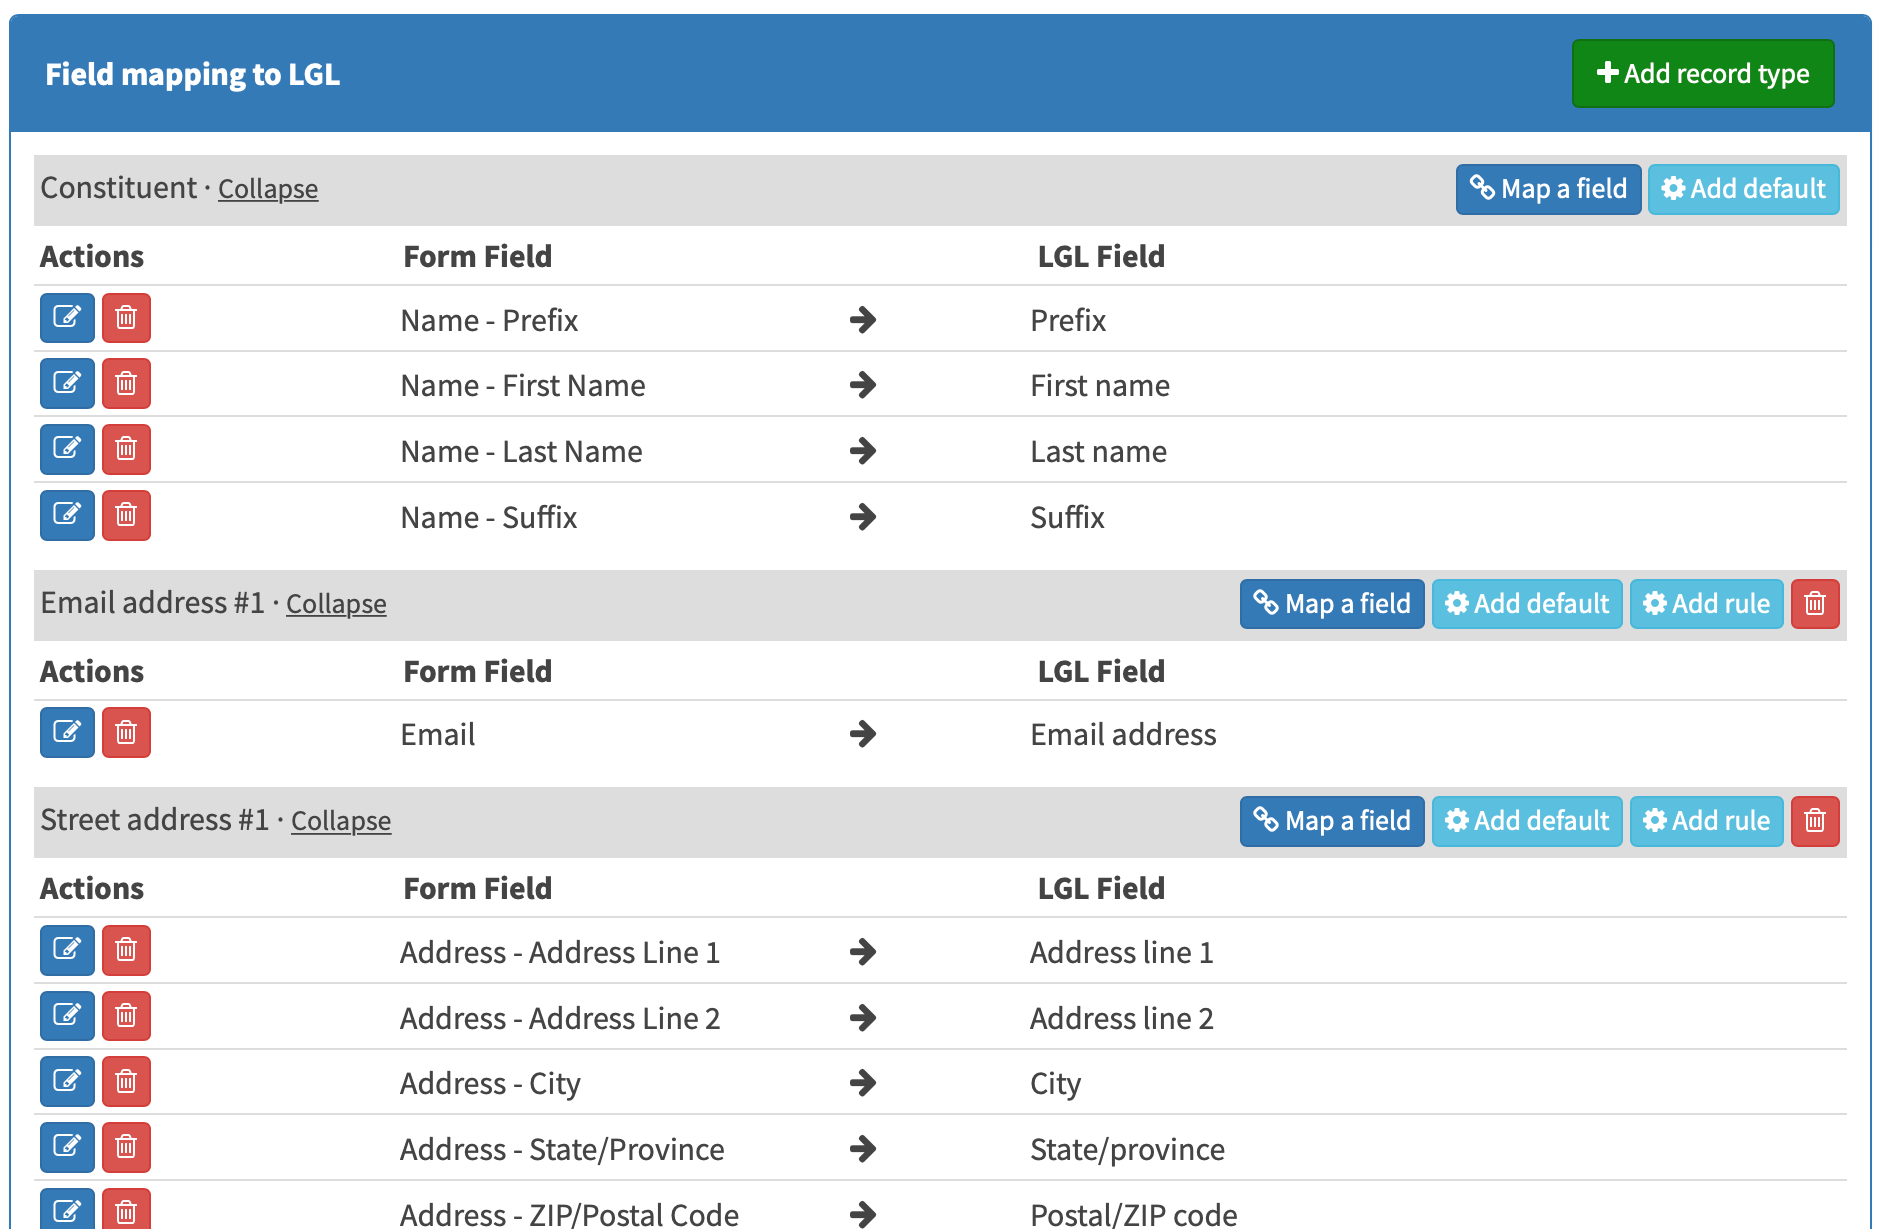Delete the entire Street address #1 section

[x=1815, y=821]
